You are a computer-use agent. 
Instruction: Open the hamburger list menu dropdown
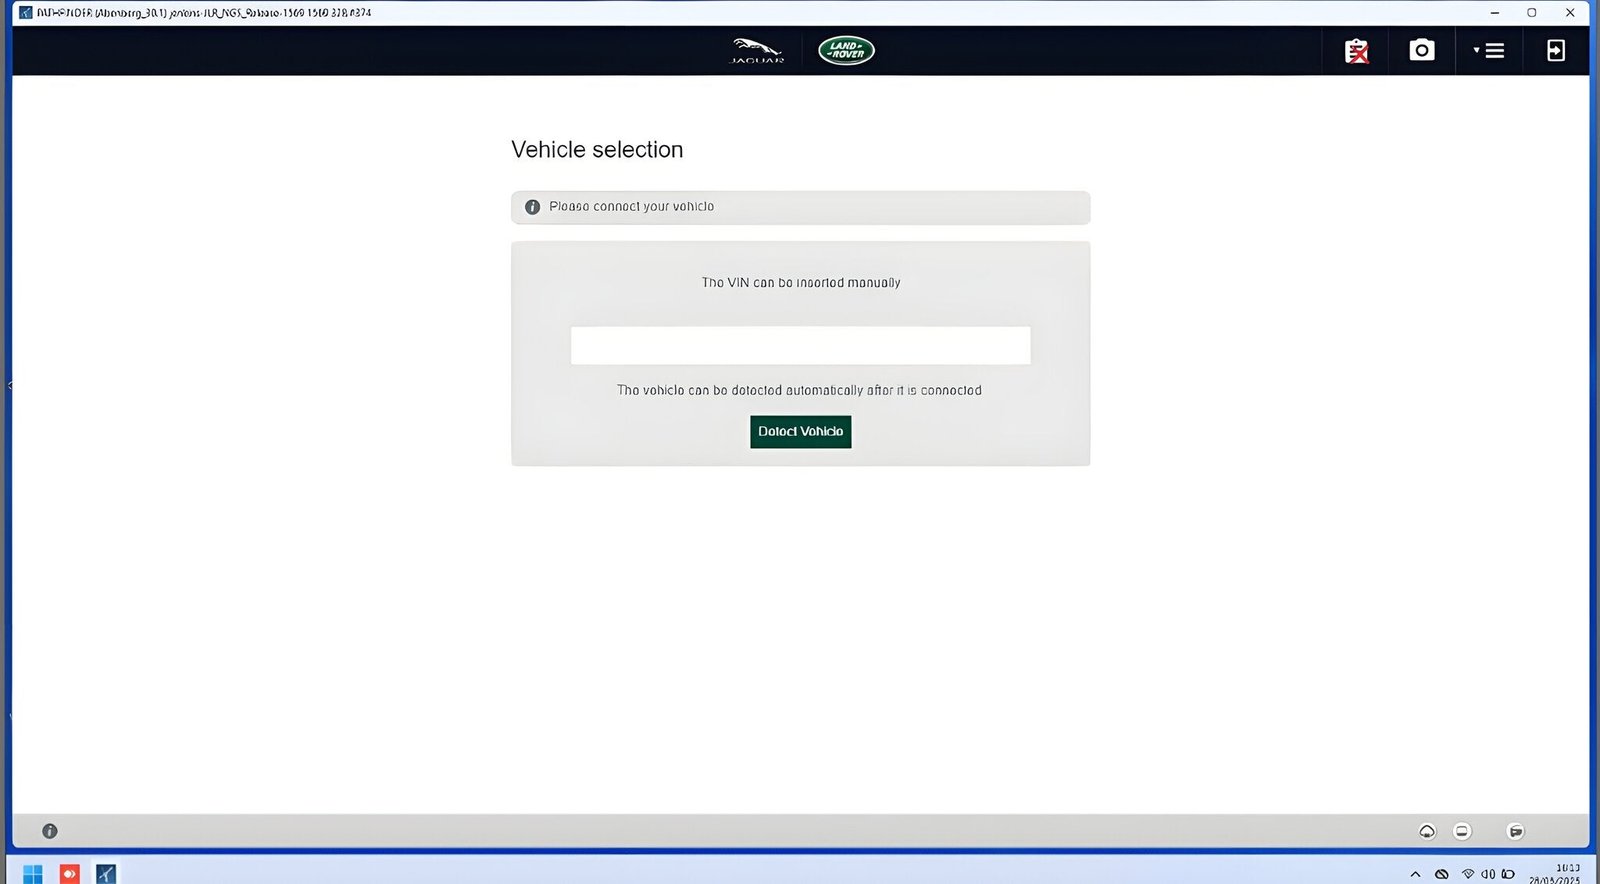1489,50
